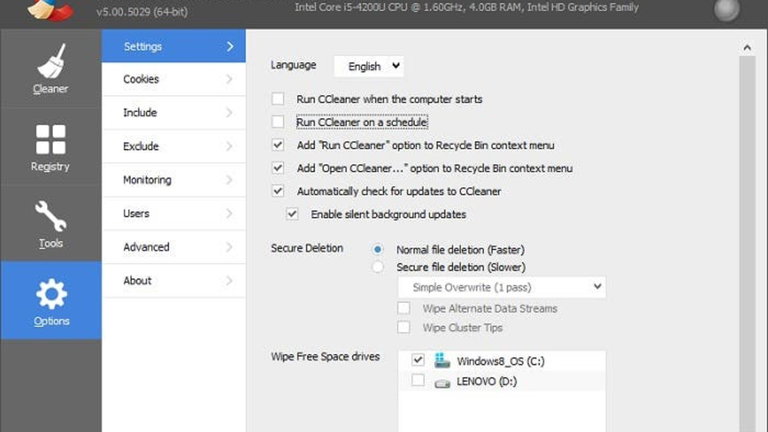The width and height of the screenshot is (768, 432).
Task: Open the Language dropdown
Action: click(x=369, y=66)
